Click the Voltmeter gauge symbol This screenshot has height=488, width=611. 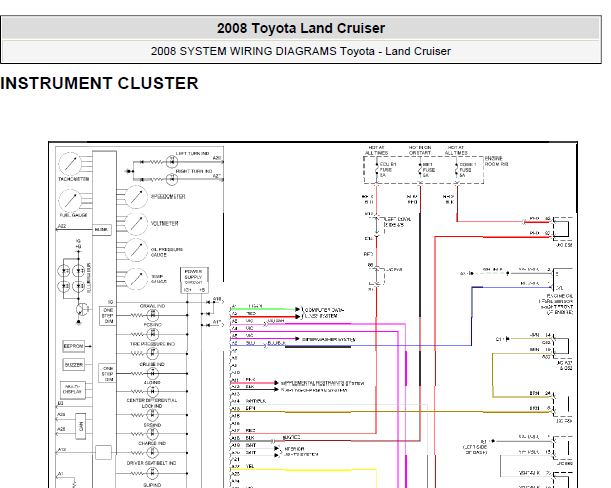[x=136, y=223]
